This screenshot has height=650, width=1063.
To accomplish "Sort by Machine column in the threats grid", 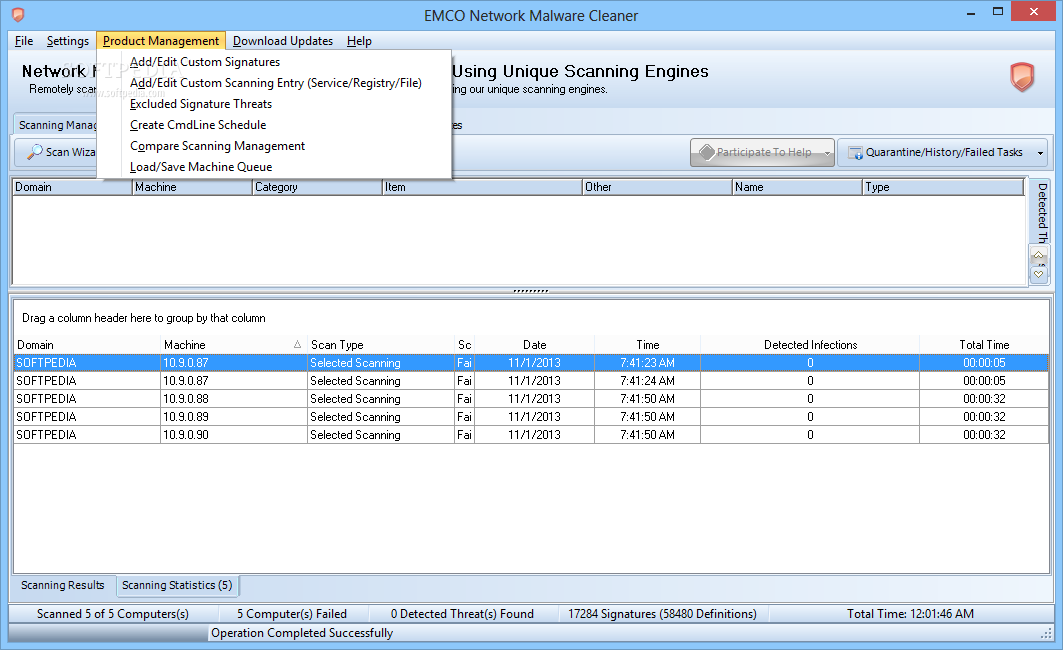I will (192, 187).
